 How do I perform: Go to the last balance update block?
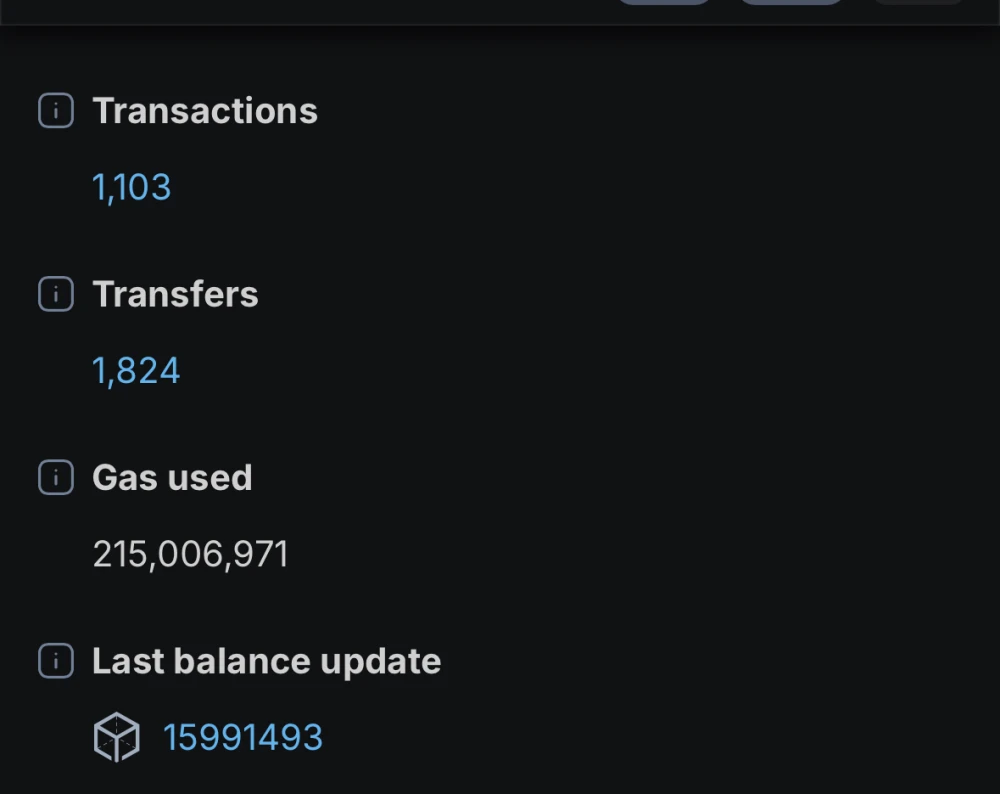(x=243, y=738)
